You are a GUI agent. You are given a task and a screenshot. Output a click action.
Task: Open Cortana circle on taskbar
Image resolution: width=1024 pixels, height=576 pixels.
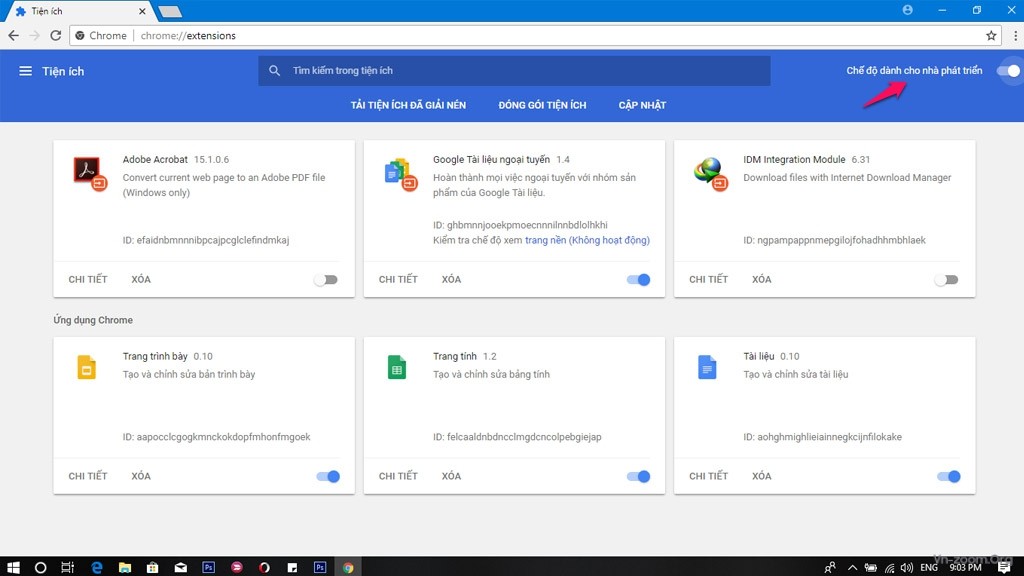coord(40,568)
